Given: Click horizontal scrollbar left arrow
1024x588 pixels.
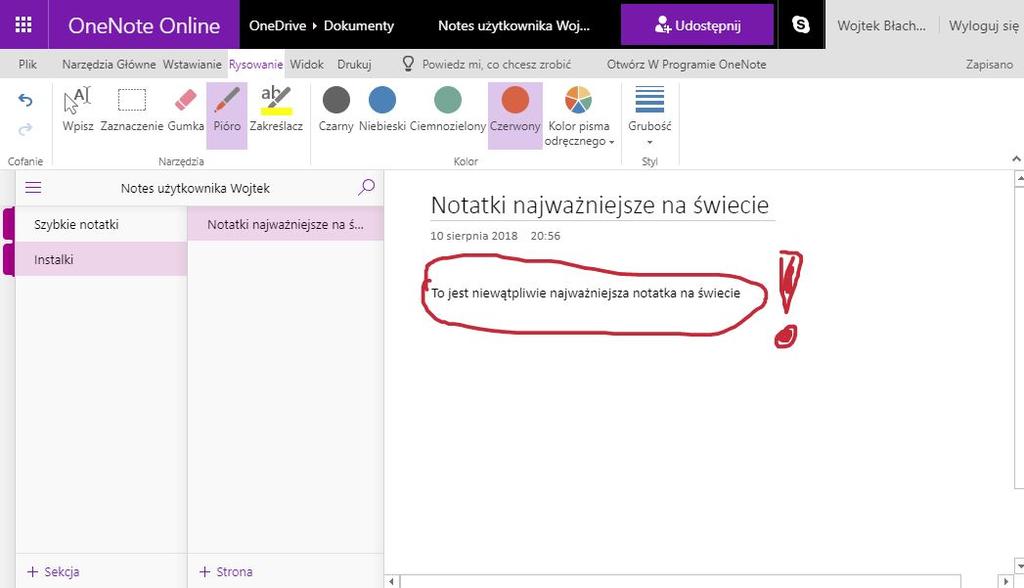Looking at the screenshot, I should point(391,581).
